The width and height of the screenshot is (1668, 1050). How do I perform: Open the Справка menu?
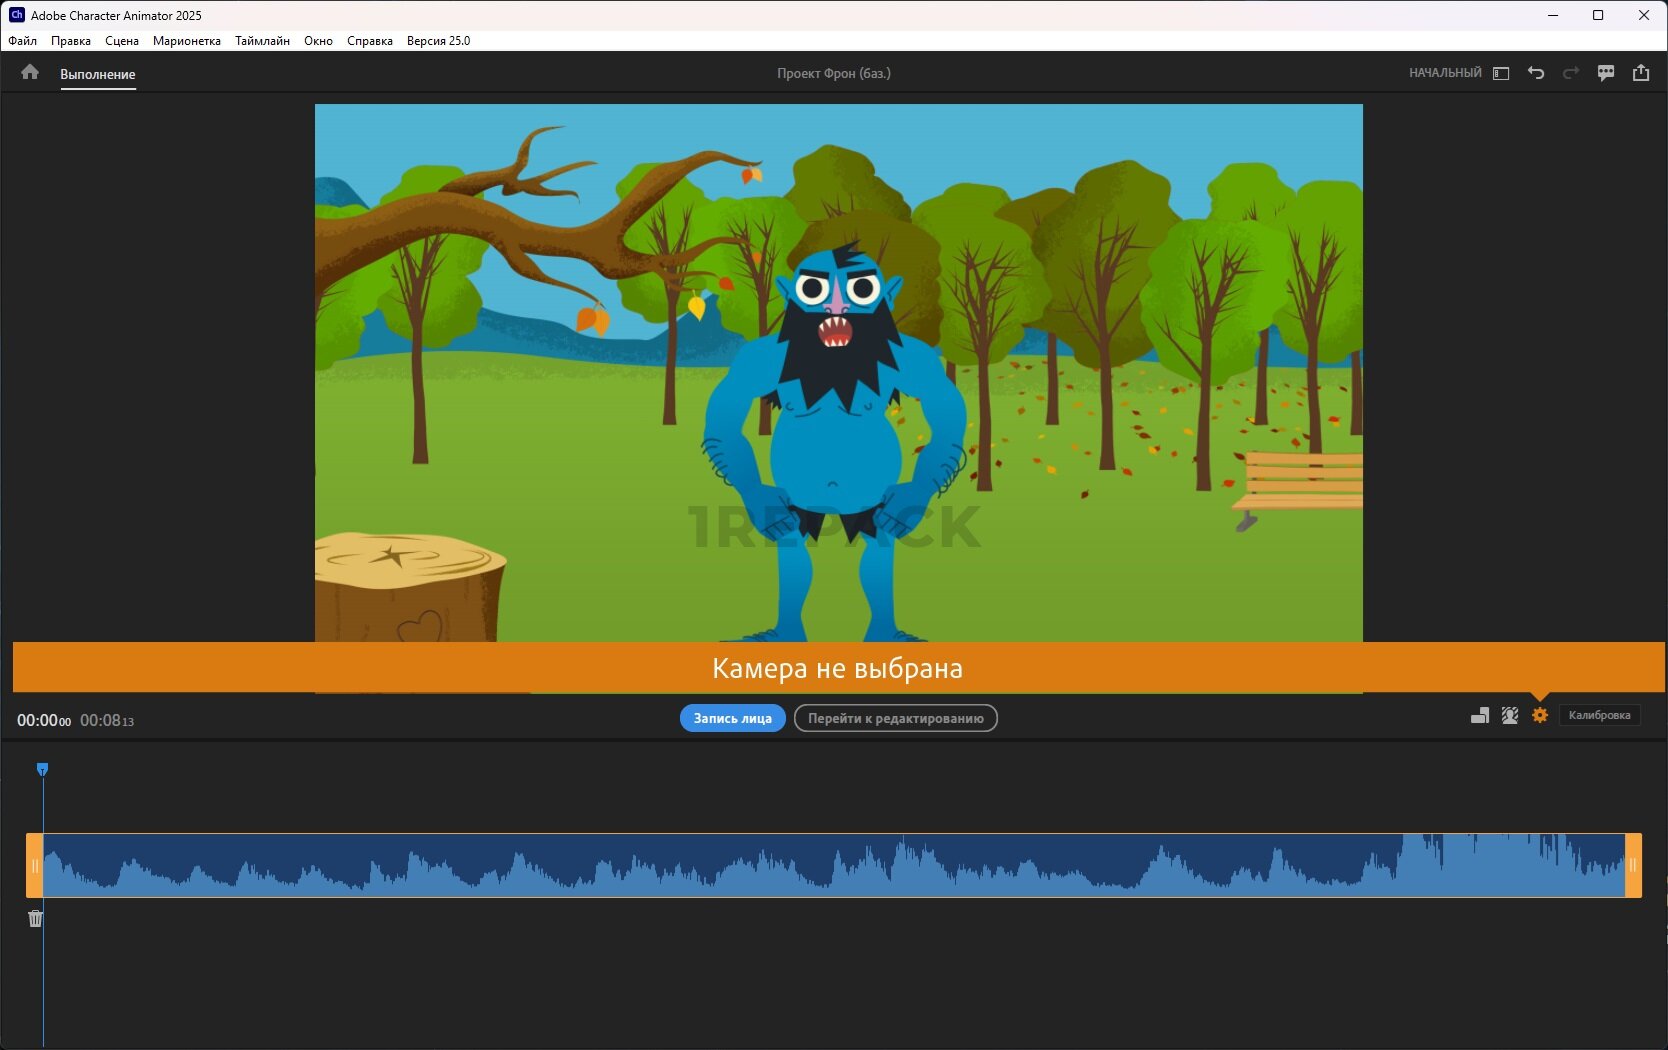point(369,41)
